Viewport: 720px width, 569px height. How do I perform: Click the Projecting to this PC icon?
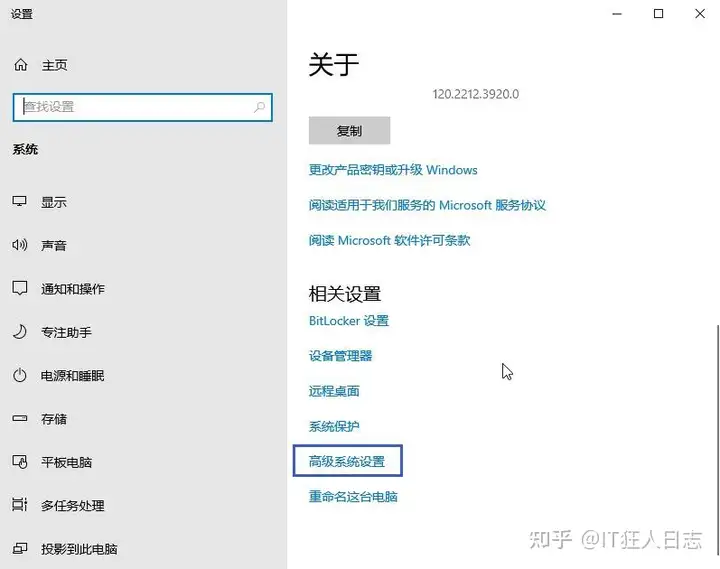[20, 548]
